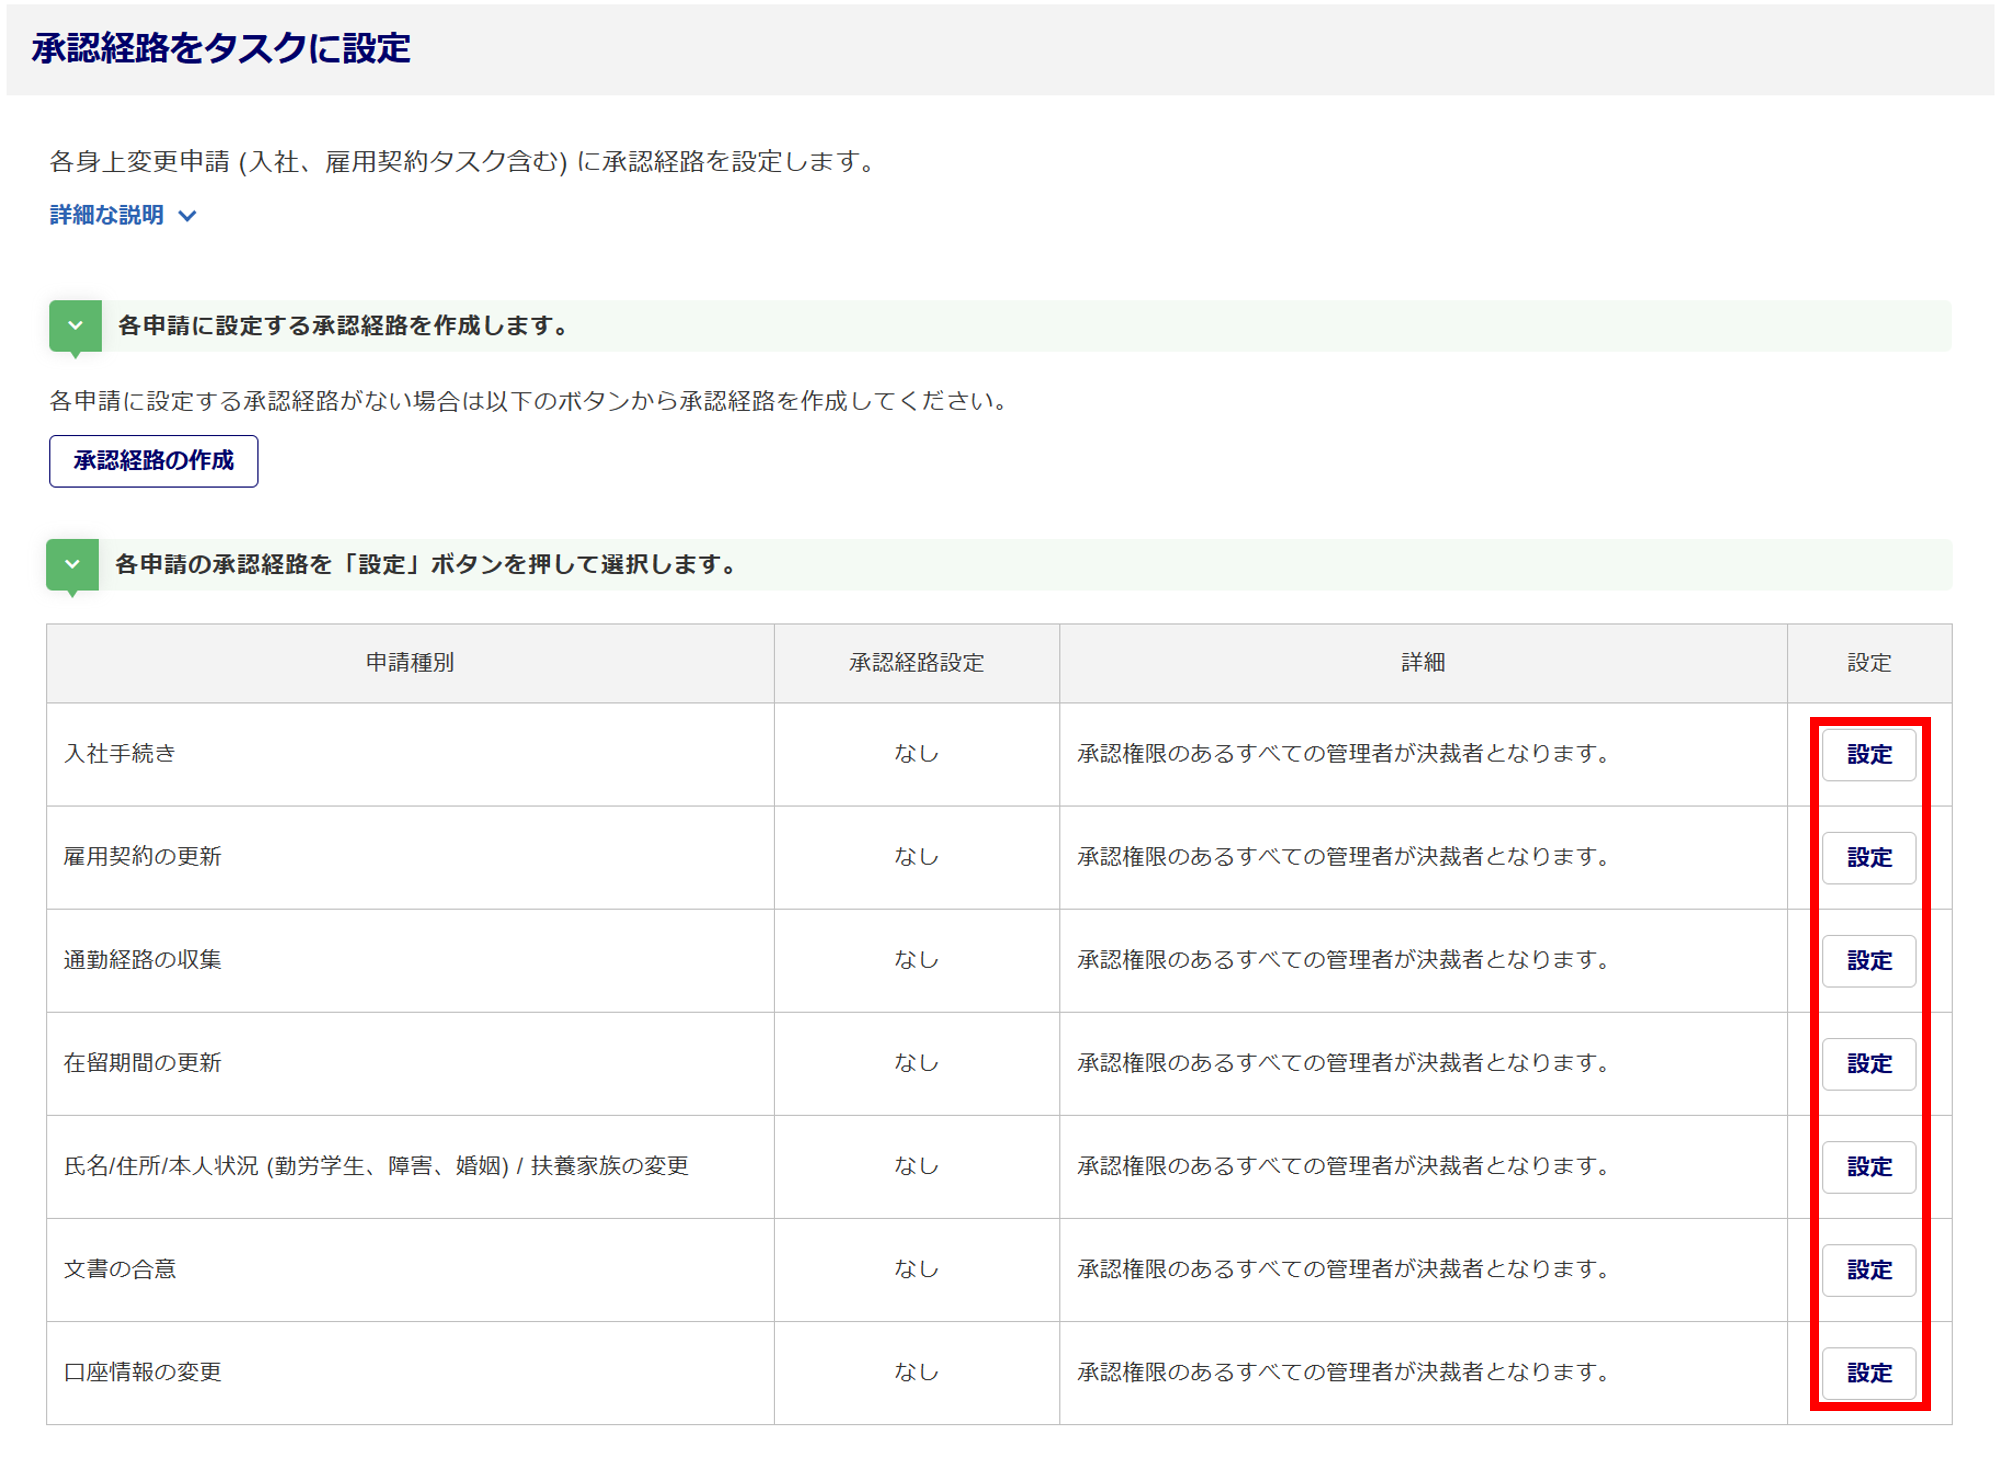The image size is (2000, 1457).
Task: Click 設定 button for 雇用契約の更新
Action: pos(1867,858)
